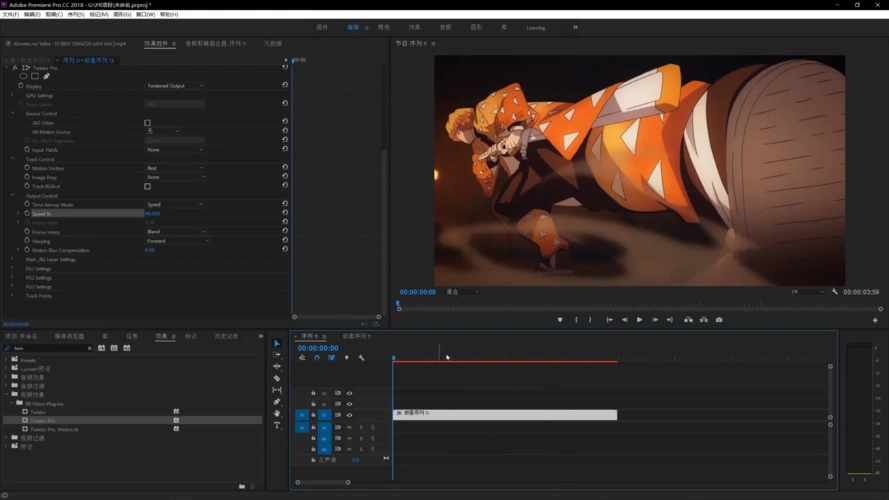Click the ellipse mask icon under Twixtor Pro
Screen dimensions: 889x500
(24, 76)
